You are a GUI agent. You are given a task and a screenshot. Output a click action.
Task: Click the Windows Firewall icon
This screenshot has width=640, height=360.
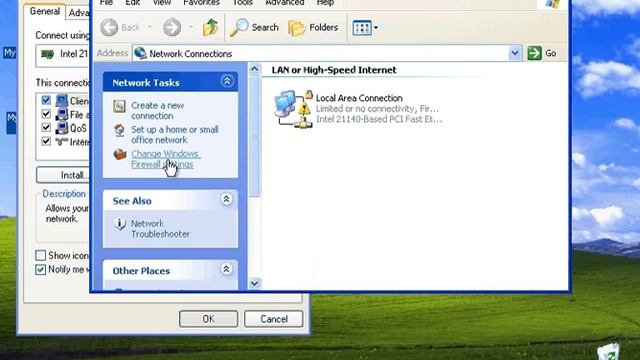point(120,154)
